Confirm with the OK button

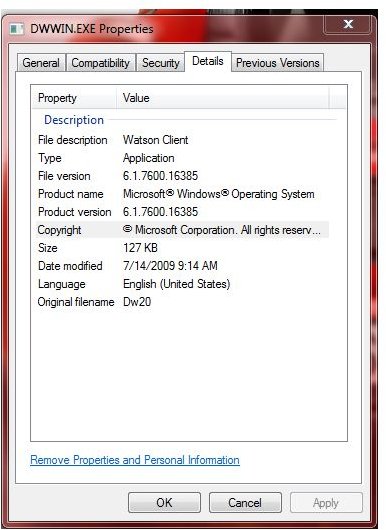[164, 503]
